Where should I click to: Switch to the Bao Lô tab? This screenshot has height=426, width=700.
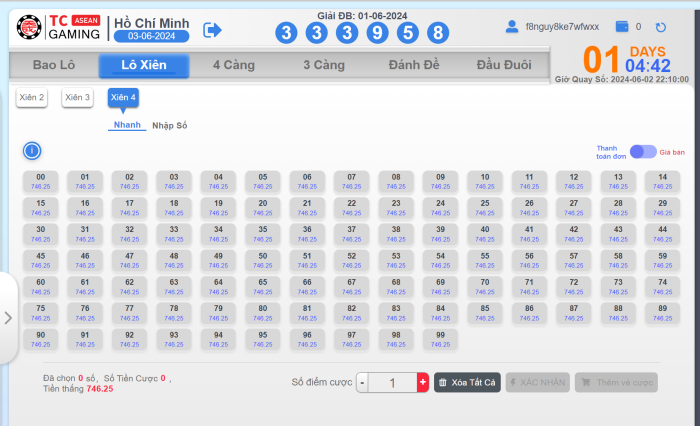click(53, 66)
